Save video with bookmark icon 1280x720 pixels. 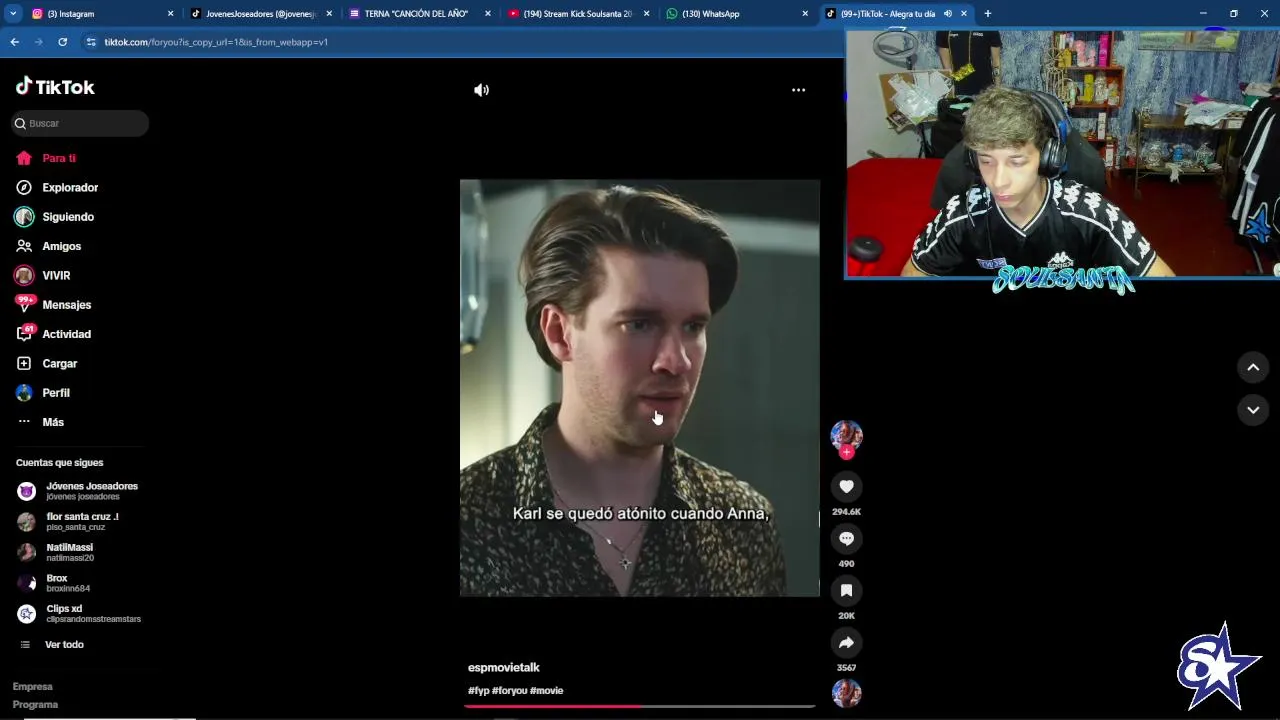point(846,590)
